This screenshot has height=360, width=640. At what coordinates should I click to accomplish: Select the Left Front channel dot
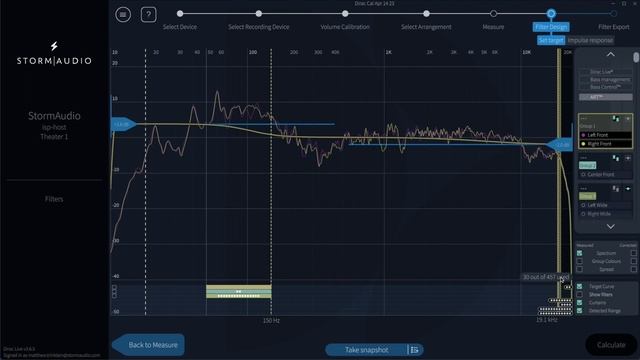pos(583,135)
